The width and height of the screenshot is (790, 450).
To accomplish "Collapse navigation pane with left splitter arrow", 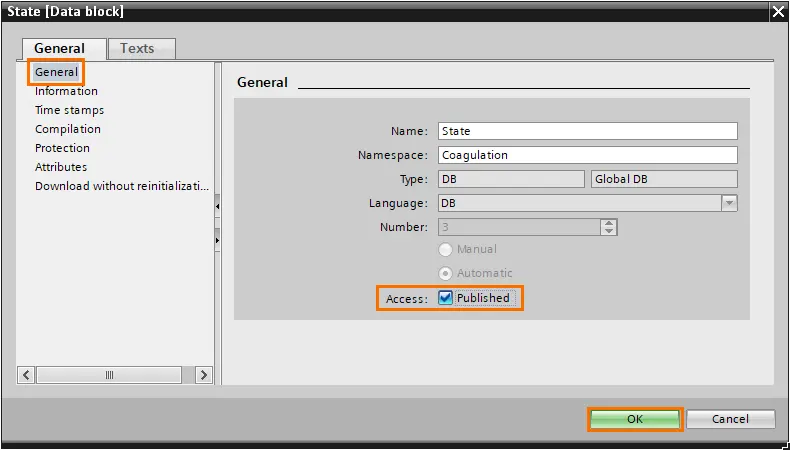I will 217,207.
